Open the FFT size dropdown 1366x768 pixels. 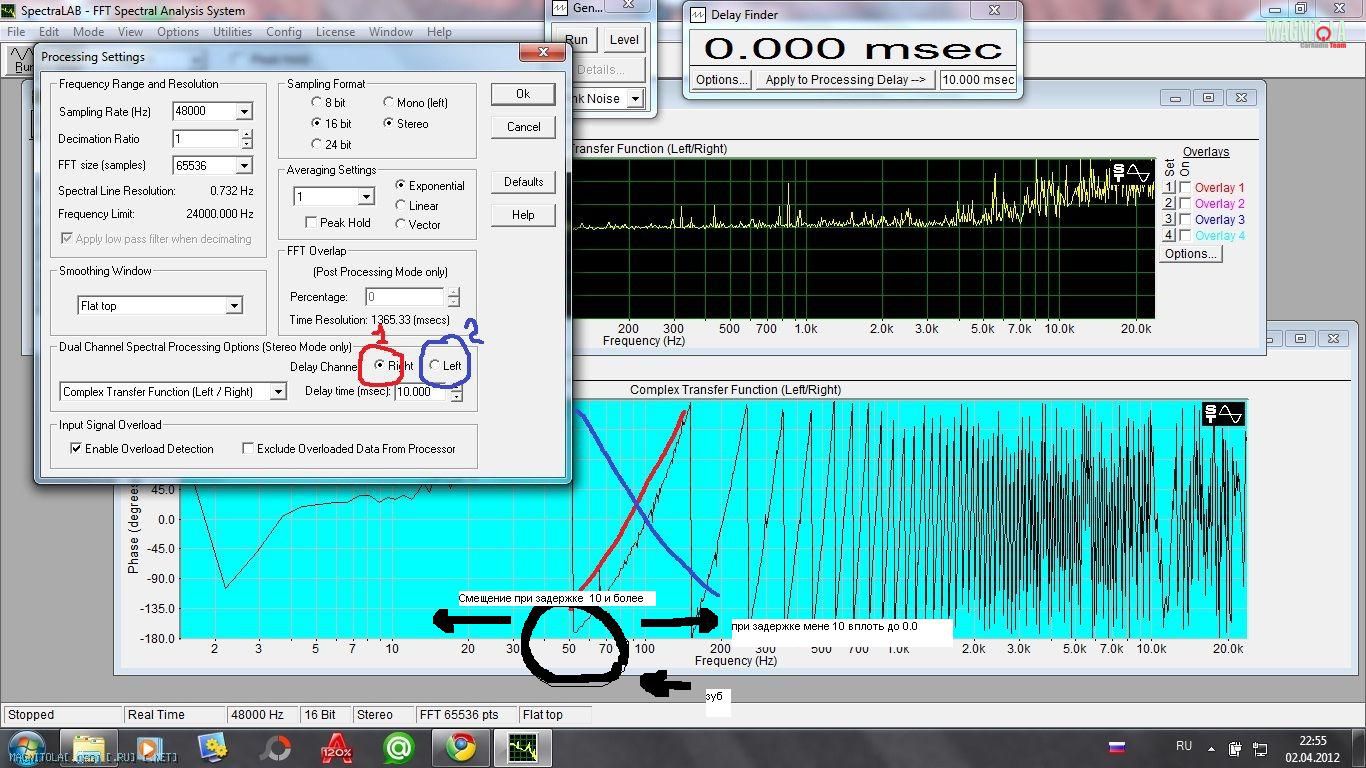point(244,165)
